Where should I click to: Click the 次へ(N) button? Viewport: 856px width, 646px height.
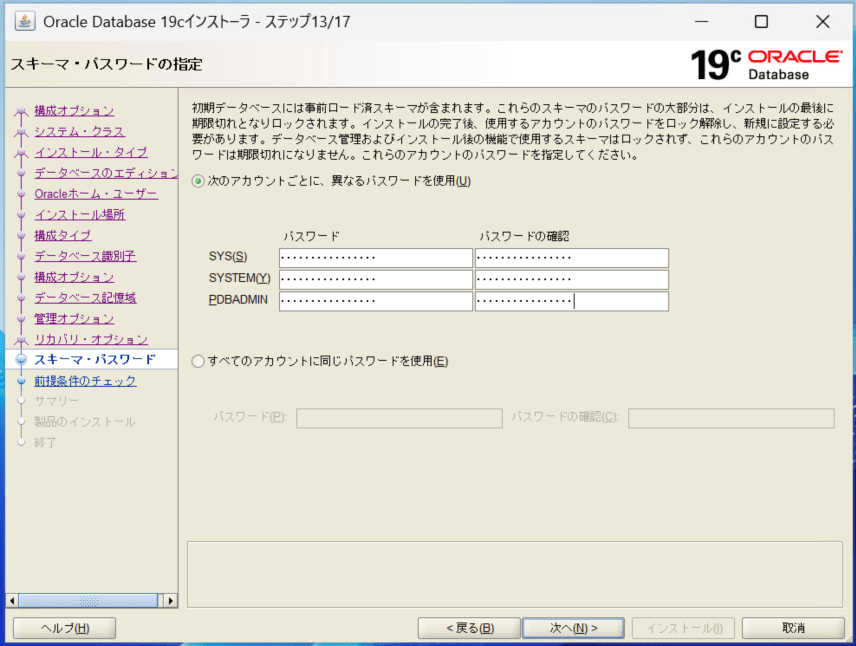[x=573, y=628]
